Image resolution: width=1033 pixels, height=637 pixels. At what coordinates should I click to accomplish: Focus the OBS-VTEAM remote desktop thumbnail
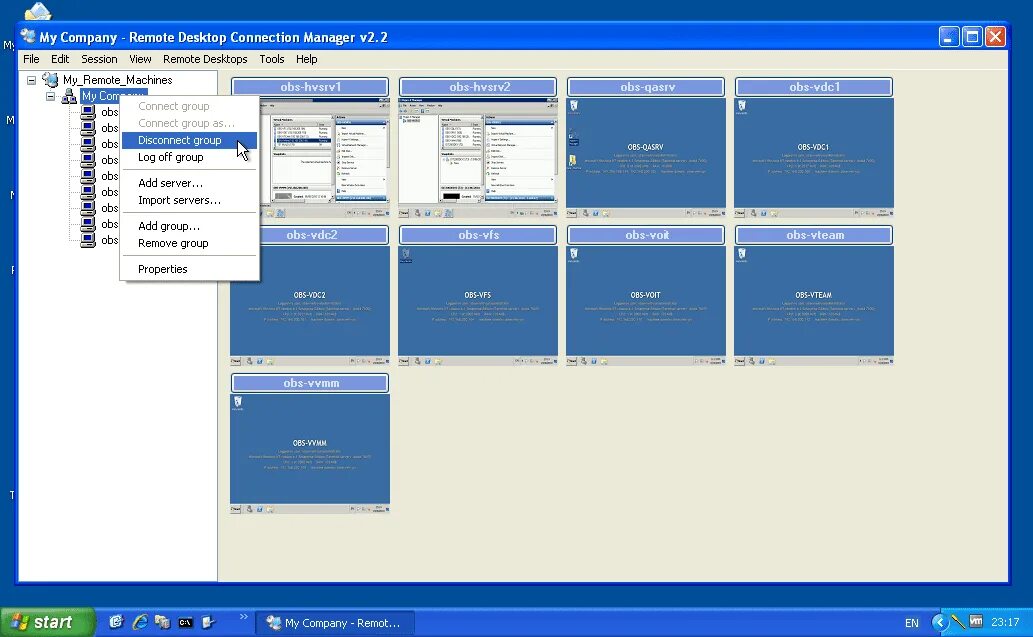(x=814, y=306)
